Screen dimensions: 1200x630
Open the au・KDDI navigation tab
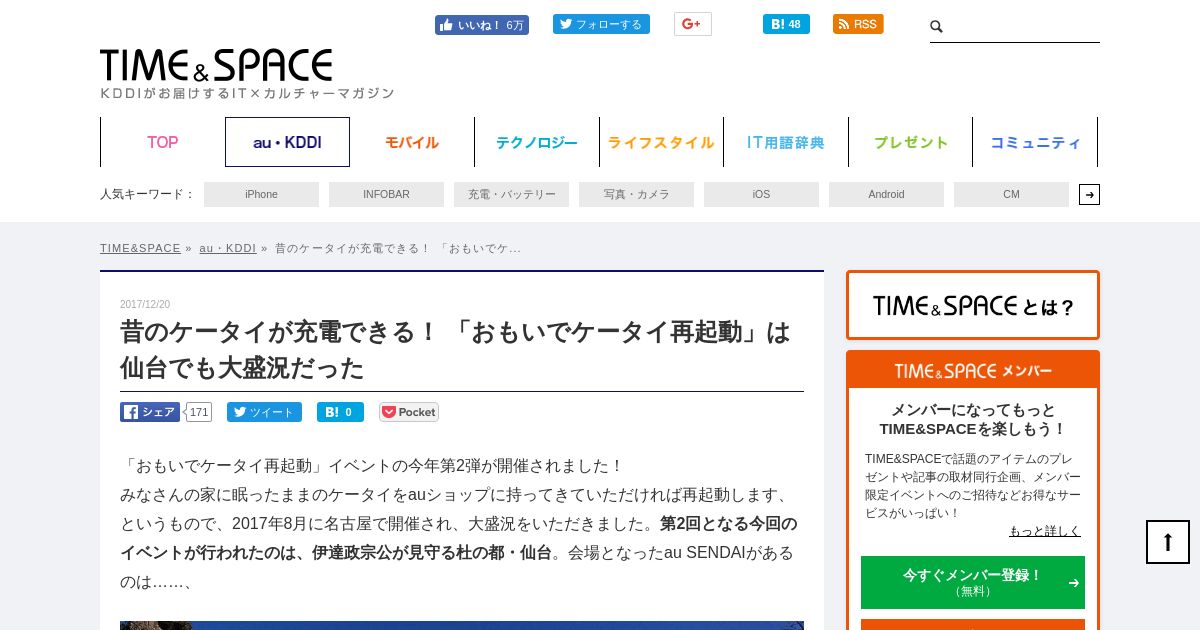point(287,142)
